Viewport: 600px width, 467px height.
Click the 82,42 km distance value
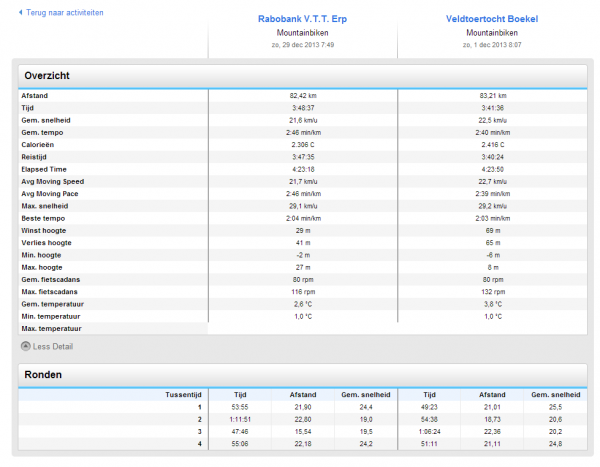point(302,96)
